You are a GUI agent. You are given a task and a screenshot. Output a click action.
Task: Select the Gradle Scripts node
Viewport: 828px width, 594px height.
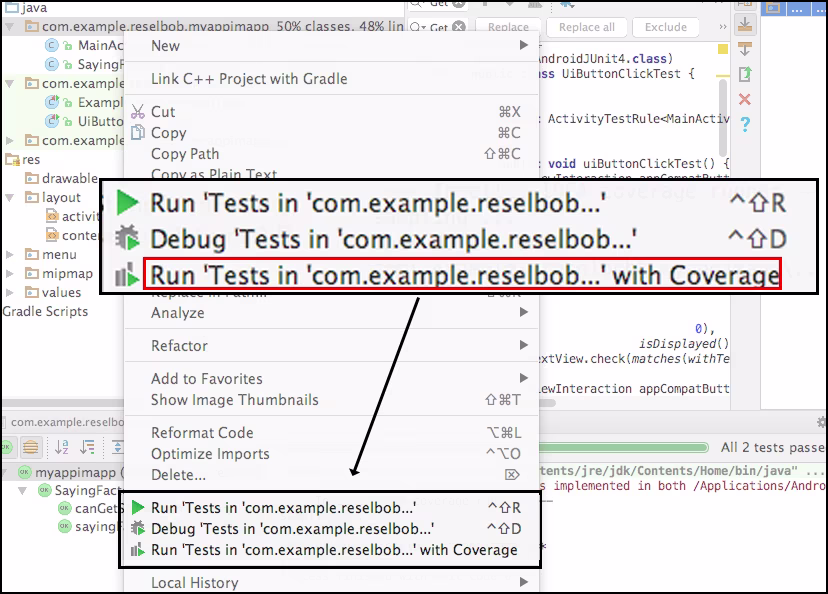tap(45, 312)
